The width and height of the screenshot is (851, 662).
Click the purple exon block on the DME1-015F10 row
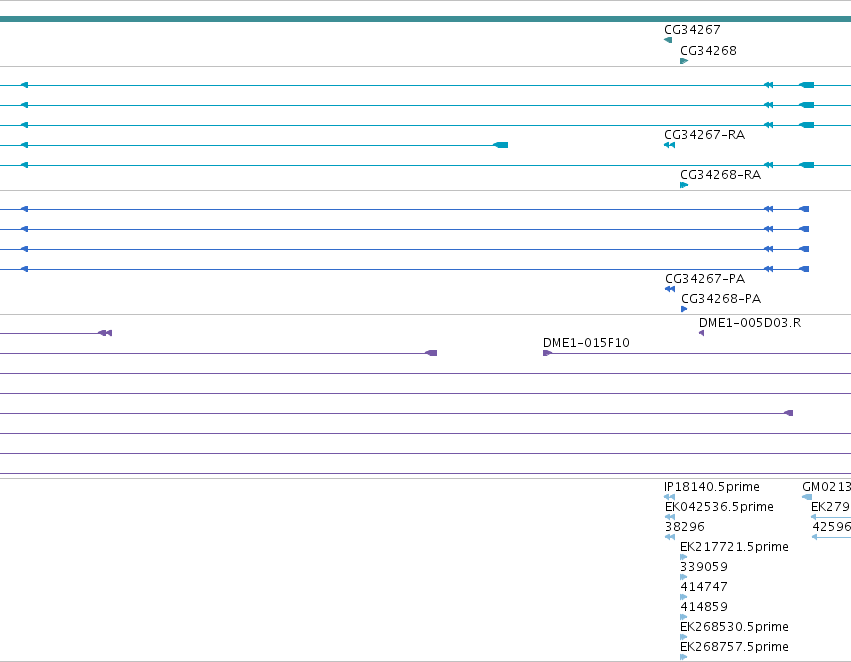431,353
